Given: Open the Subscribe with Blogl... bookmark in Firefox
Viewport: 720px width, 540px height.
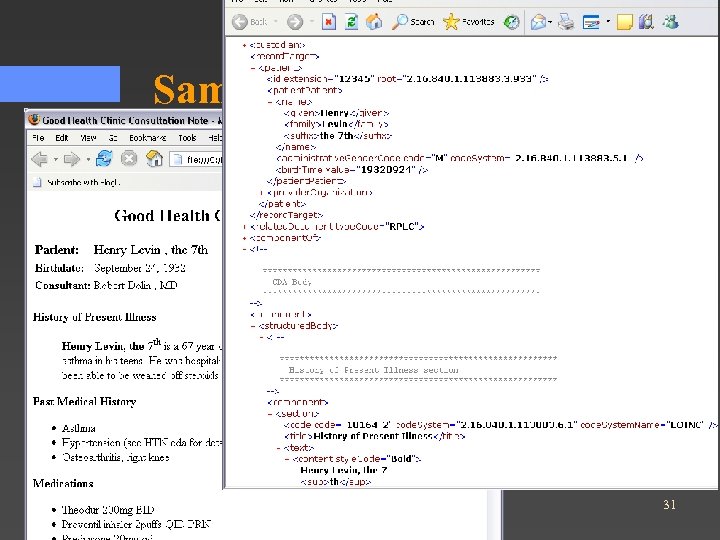Looking at the screenshot, I should (x=77, y=182).
